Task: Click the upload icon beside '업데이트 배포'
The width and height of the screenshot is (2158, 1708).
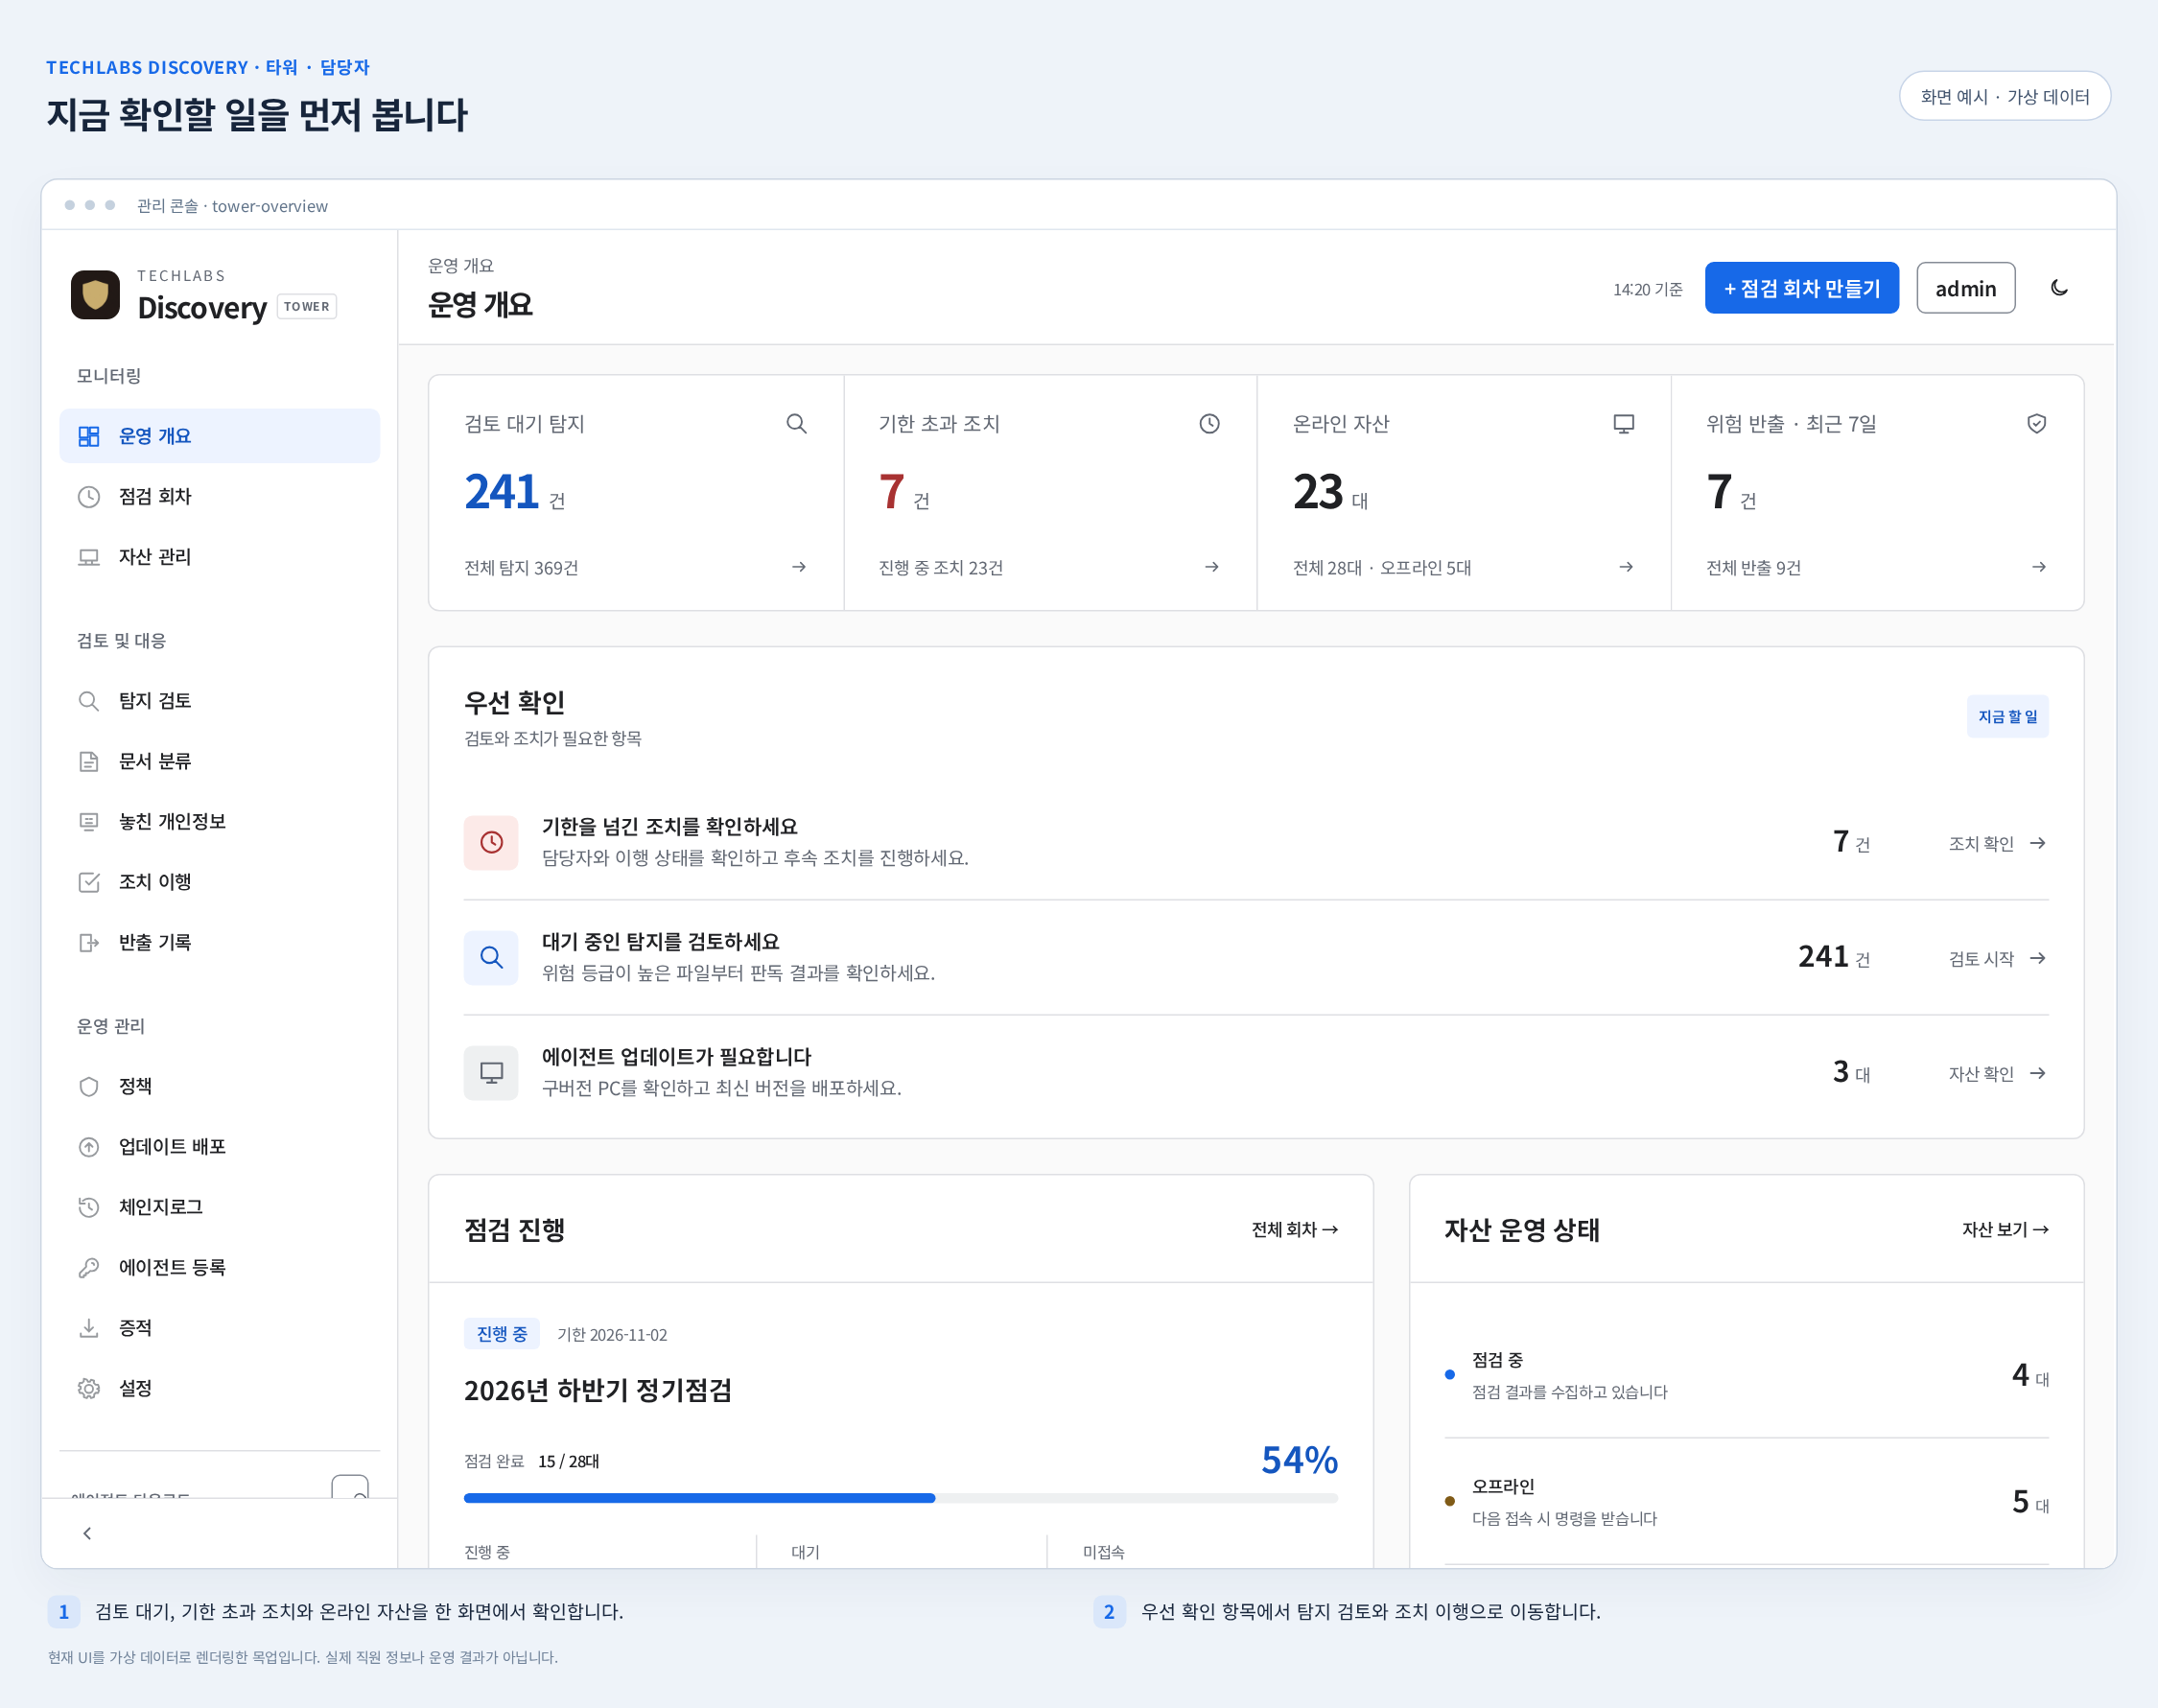Action: tap(89, 1147)
